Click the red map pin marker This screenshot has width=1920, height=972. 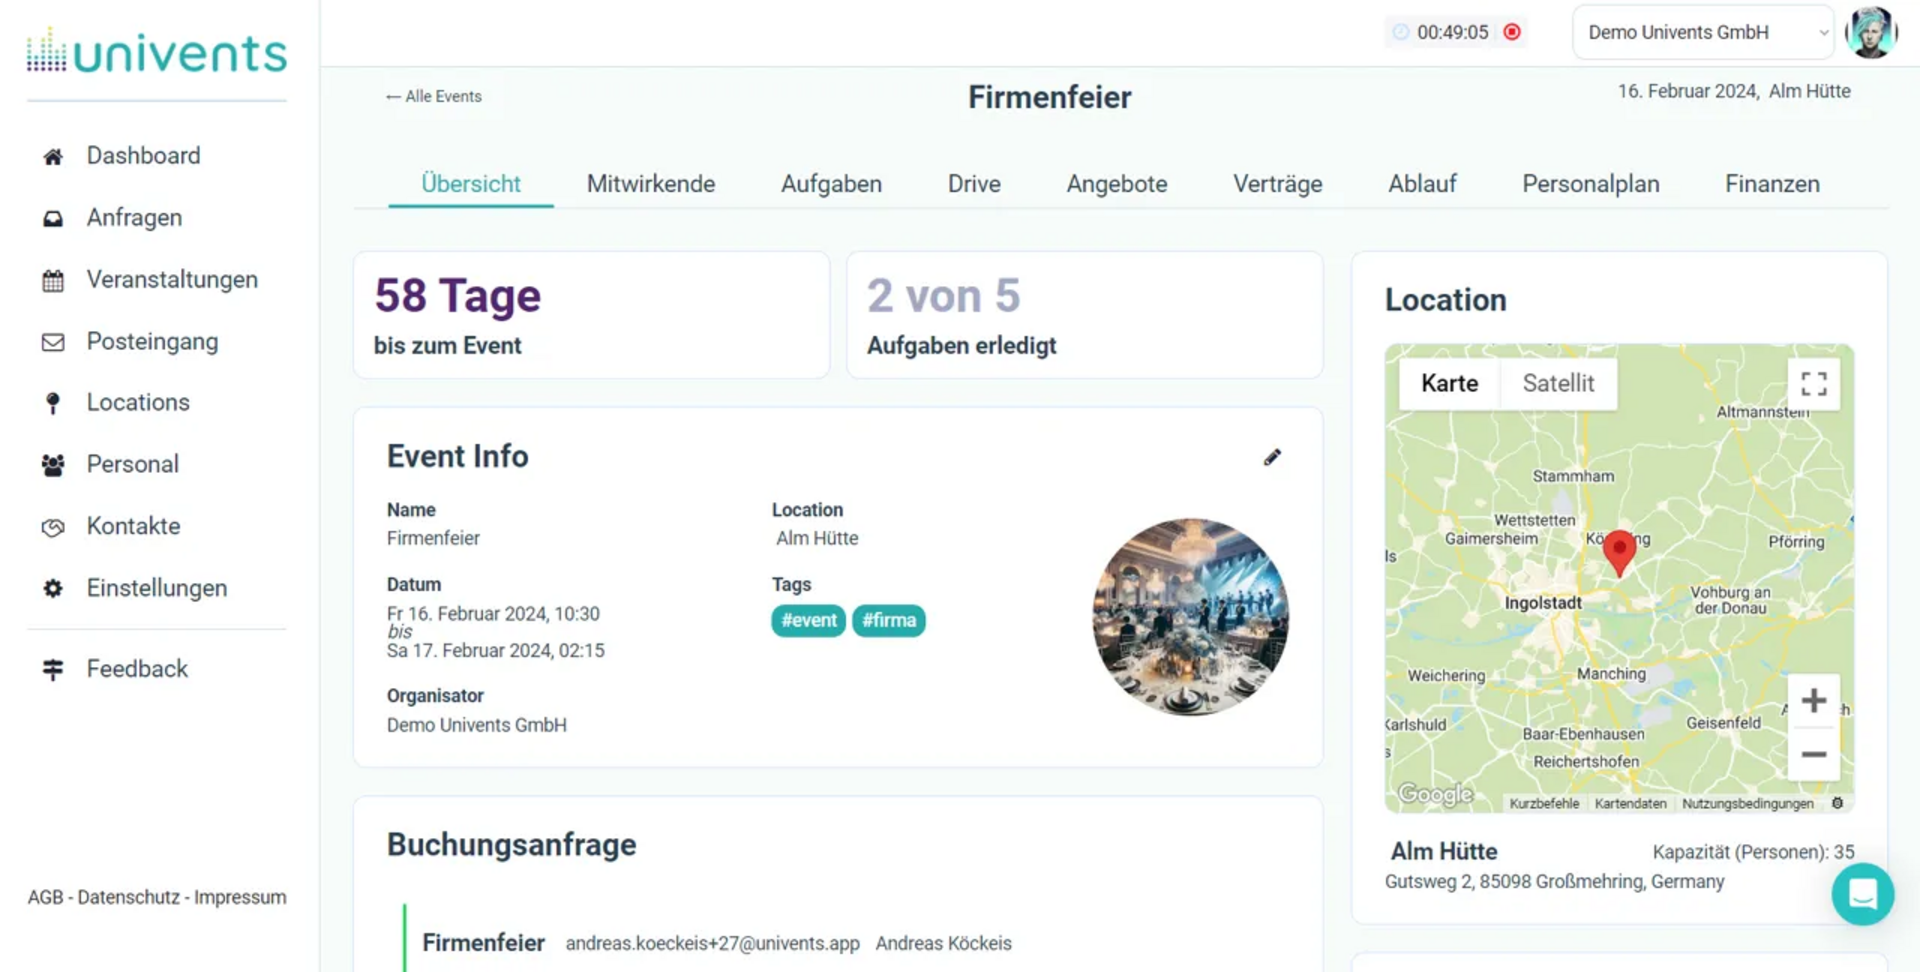[x=1619, y=551]
